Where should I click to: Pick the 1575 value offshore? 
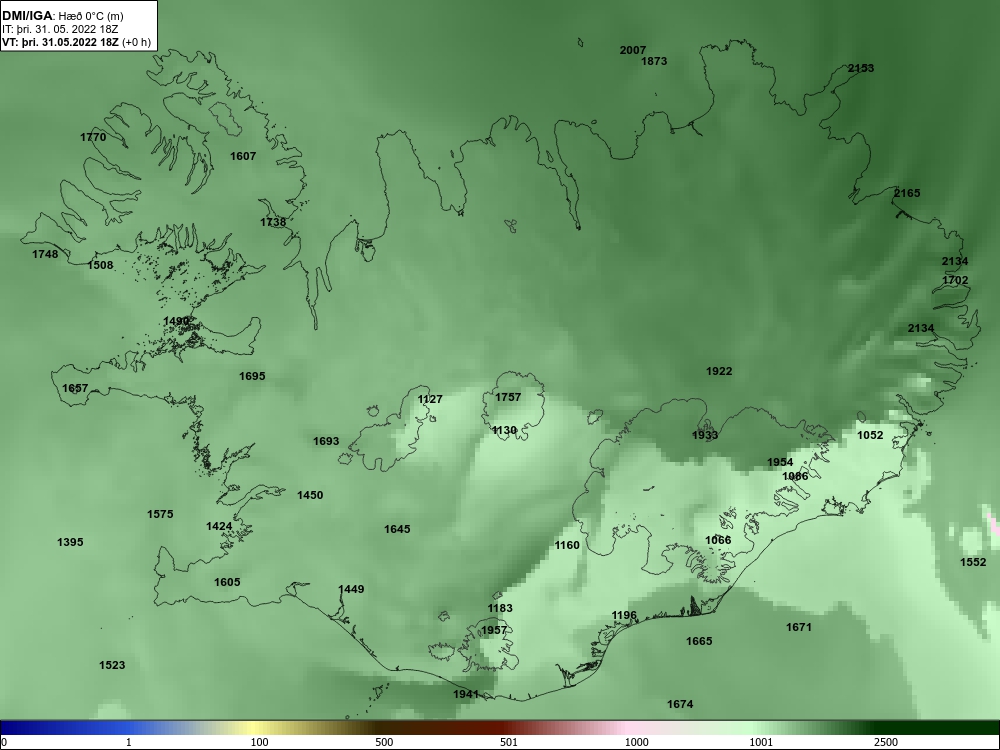159,514
